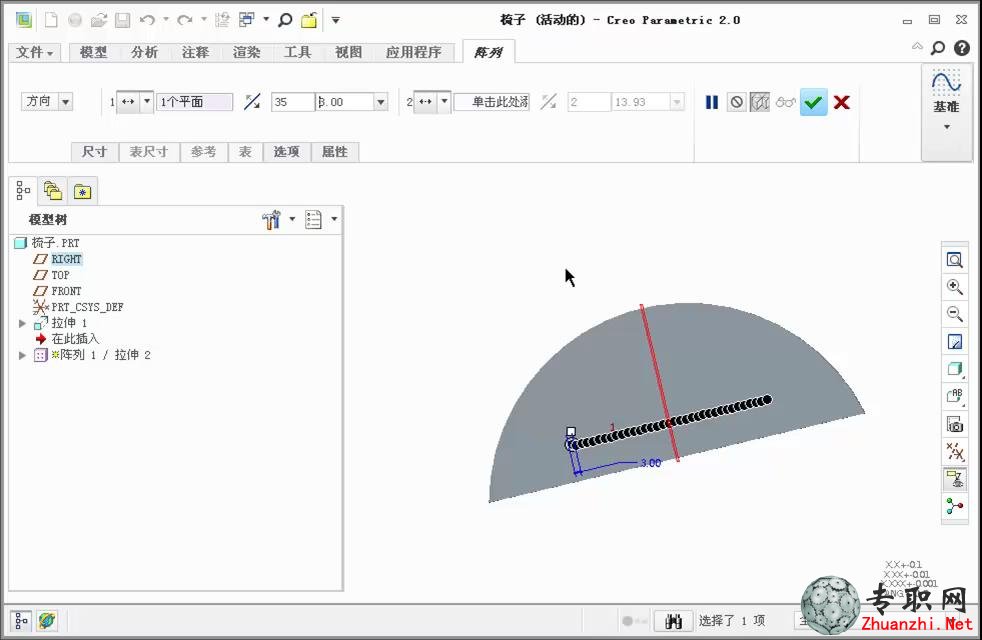
Task: Flip the first direction with the arrow icon
Action: (x=252, y=101)
